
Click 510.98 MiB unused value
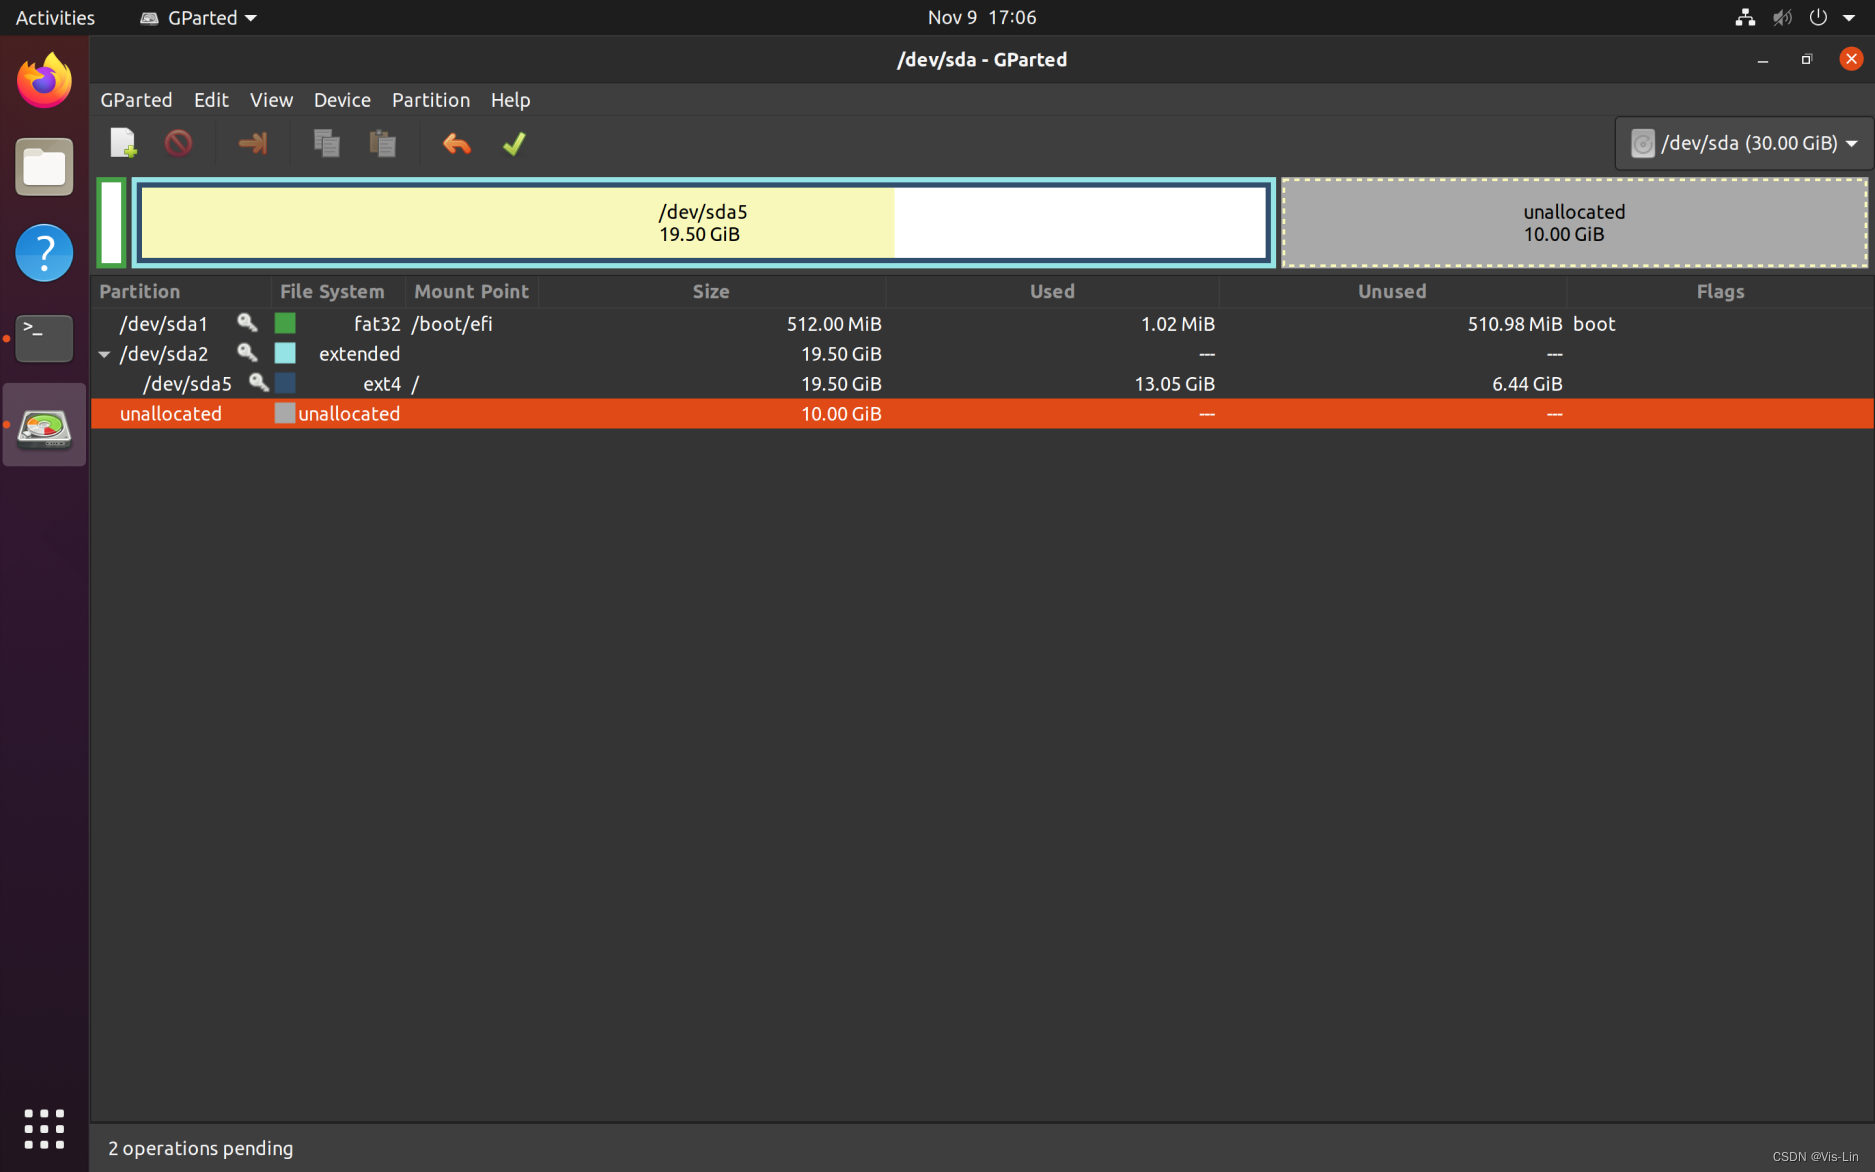[x=1514, y=323]
